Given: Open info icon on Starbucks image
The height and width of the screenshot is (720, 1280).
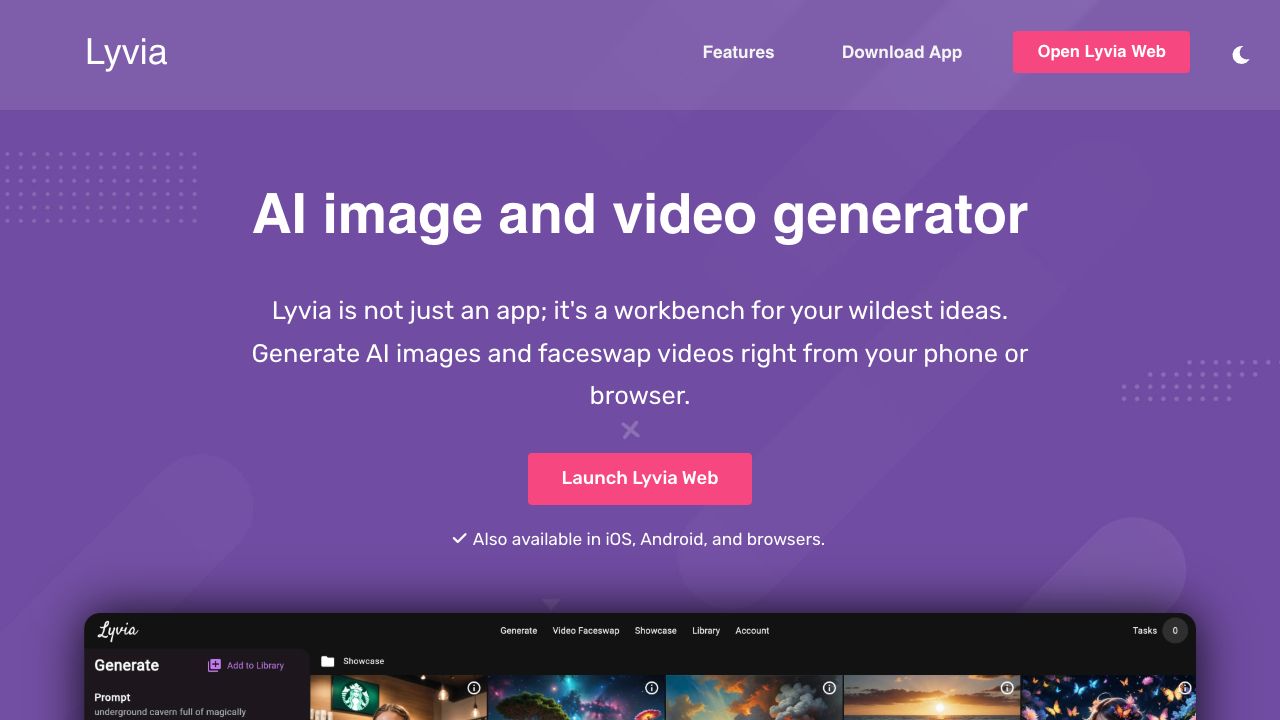Looking at the screenshot, I should click(474, 688).
